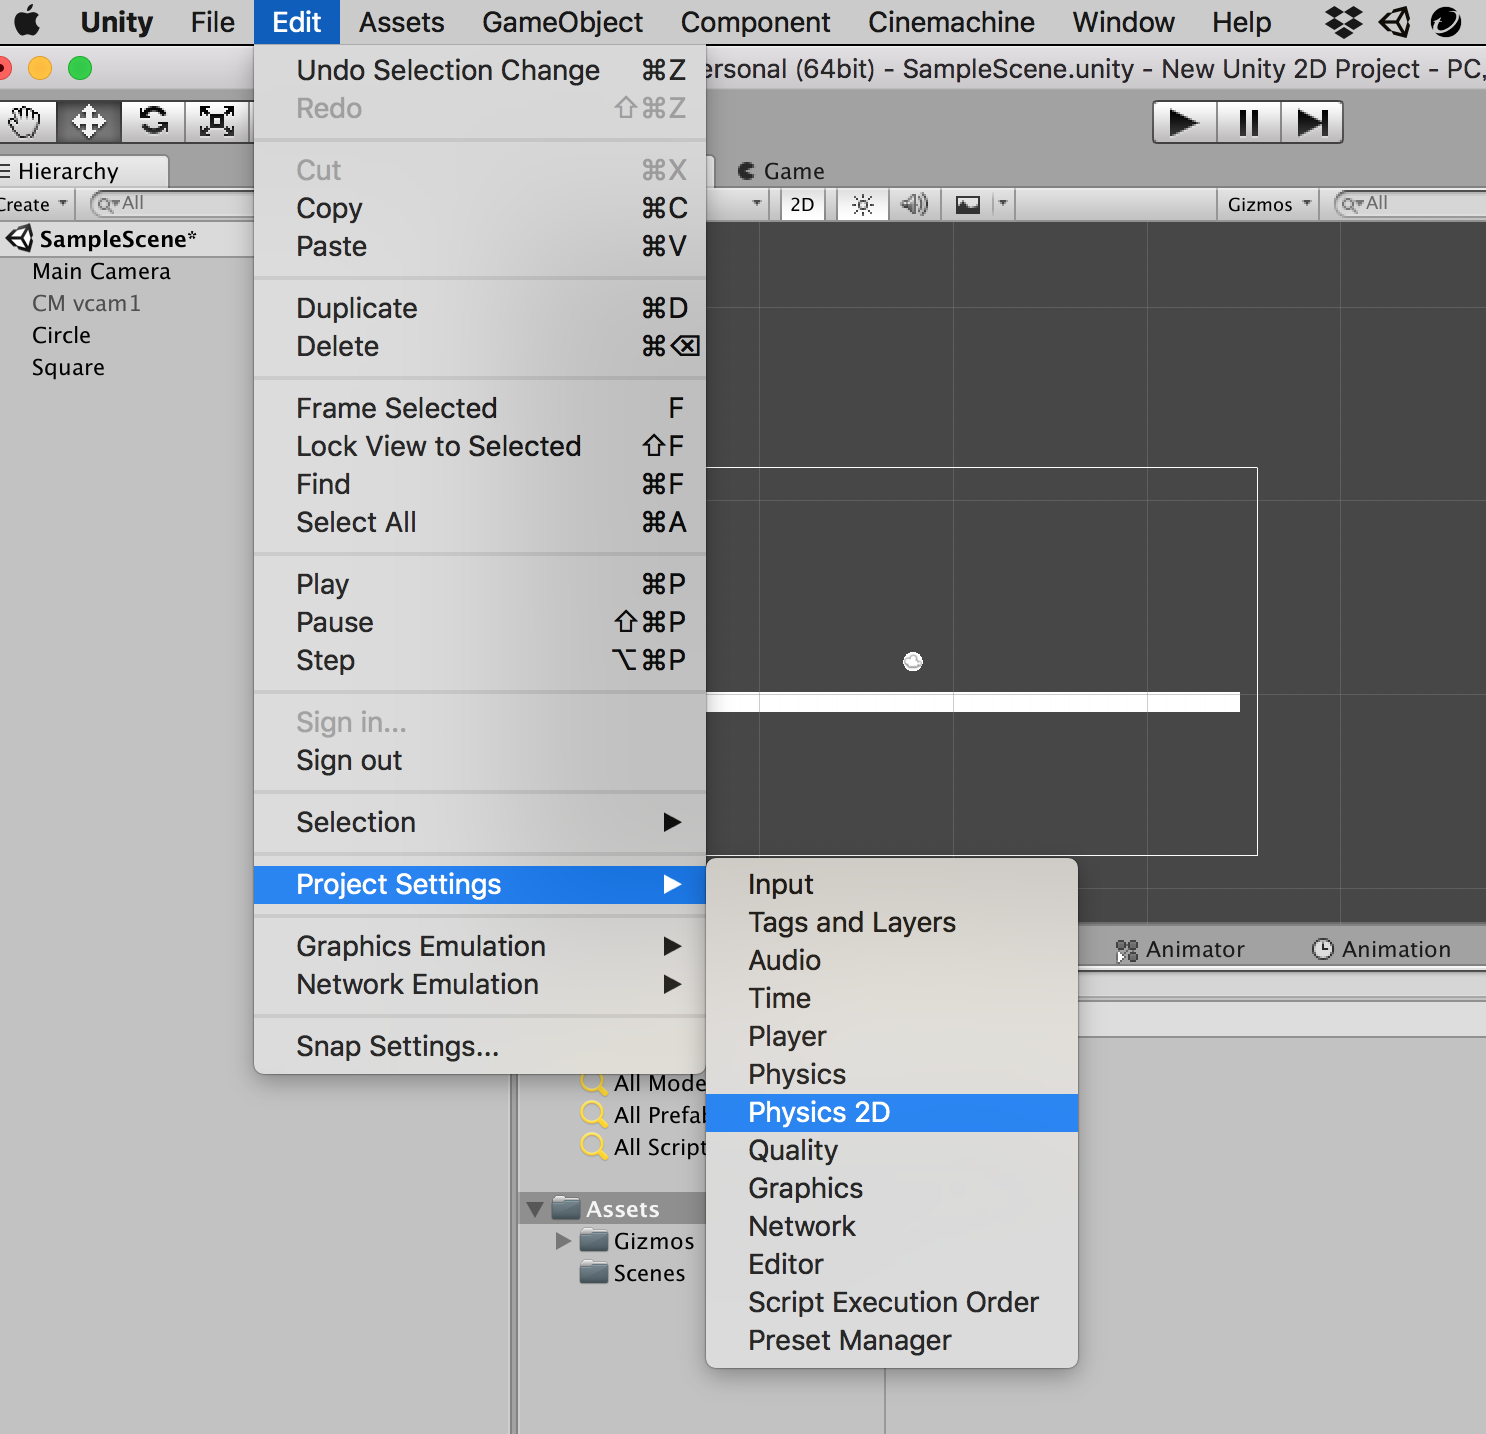Open Snap Settings dialog
This screenshot has width=1486, height=1434.
(x=480, y=1046)
